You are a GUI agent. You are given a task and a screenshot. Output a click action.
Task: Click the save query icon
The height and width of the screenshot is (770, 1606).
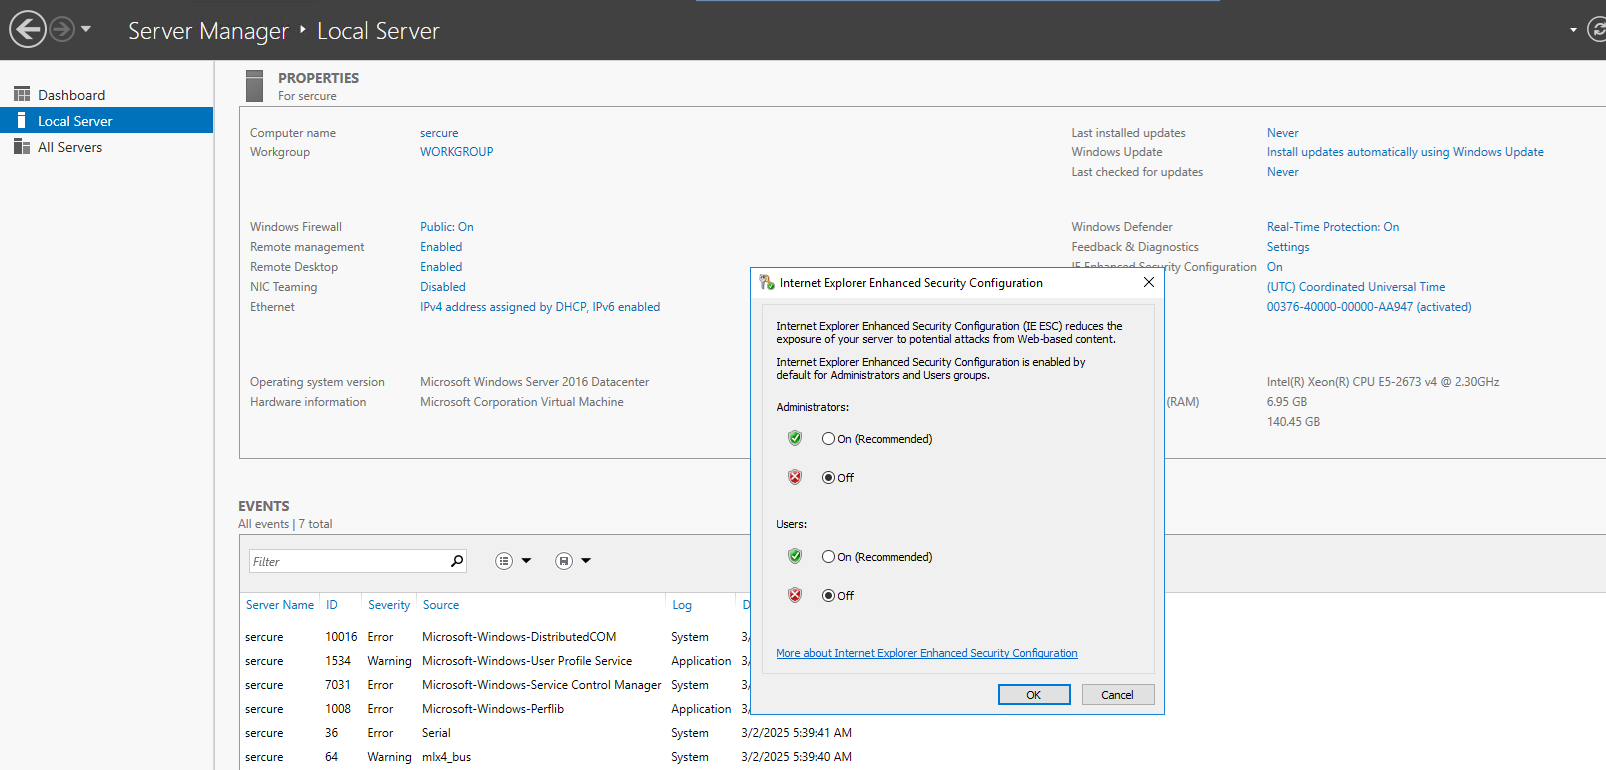pos(564,561)
